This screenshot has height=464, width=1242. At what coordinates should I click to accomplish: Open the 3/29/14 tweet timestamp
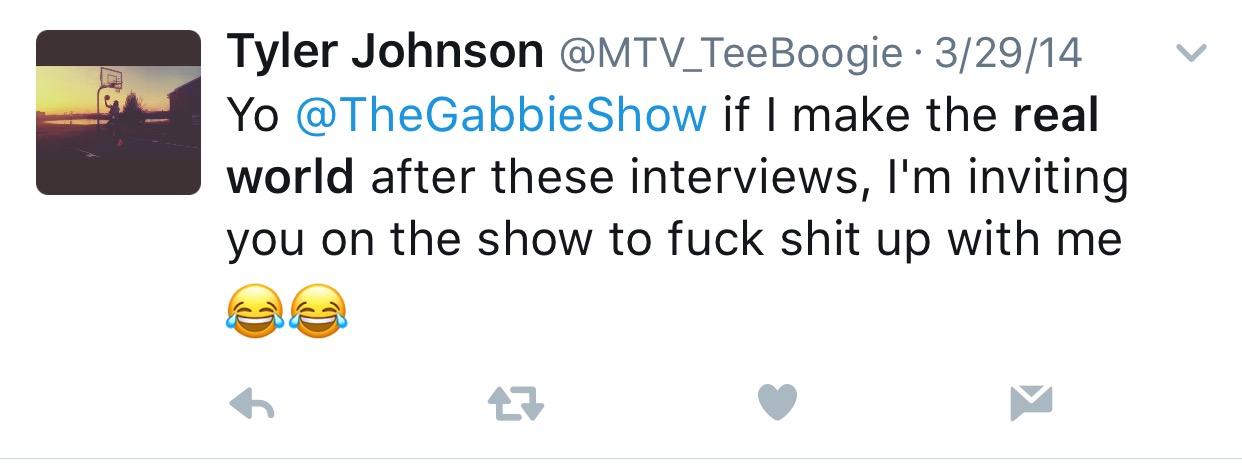1008,54
